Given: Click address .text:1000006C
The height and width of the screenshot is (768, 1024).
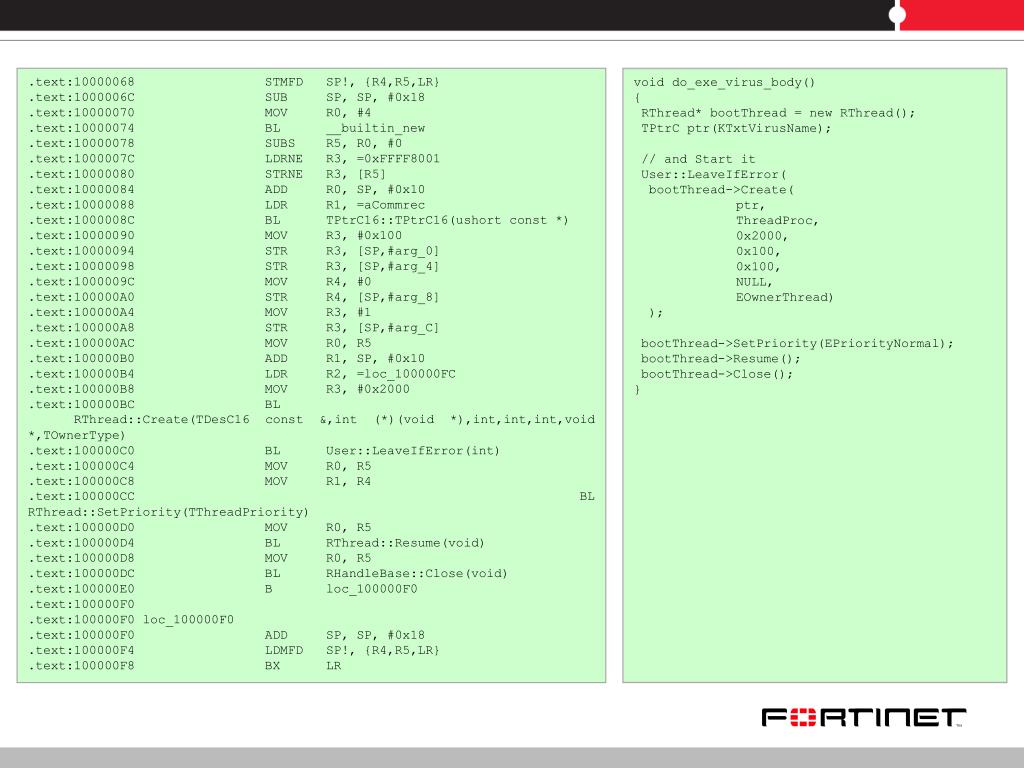Looking at the screenshot, I should click(x=82, y=97).
